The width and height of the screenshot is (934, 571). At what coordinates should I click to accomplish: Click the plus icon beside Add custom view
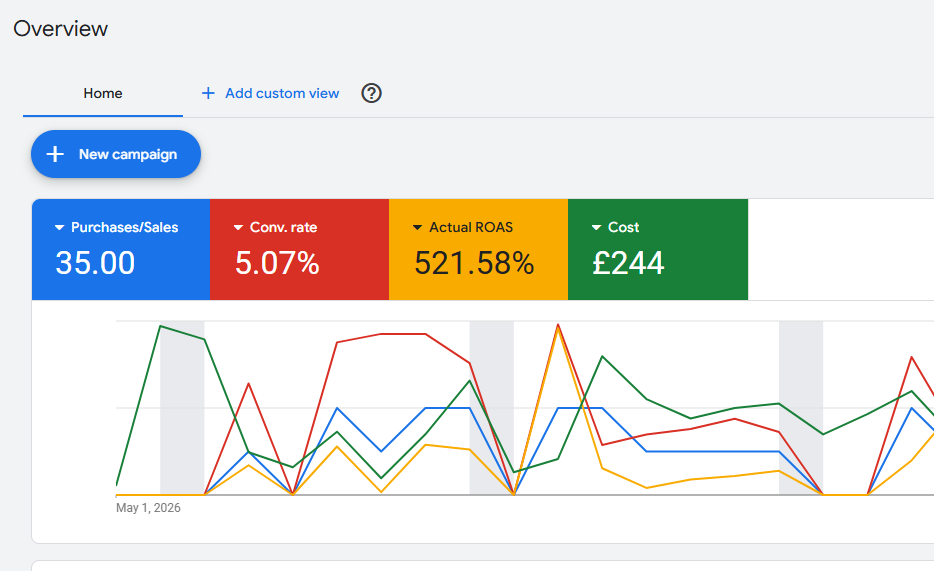[x=208, y=93]
